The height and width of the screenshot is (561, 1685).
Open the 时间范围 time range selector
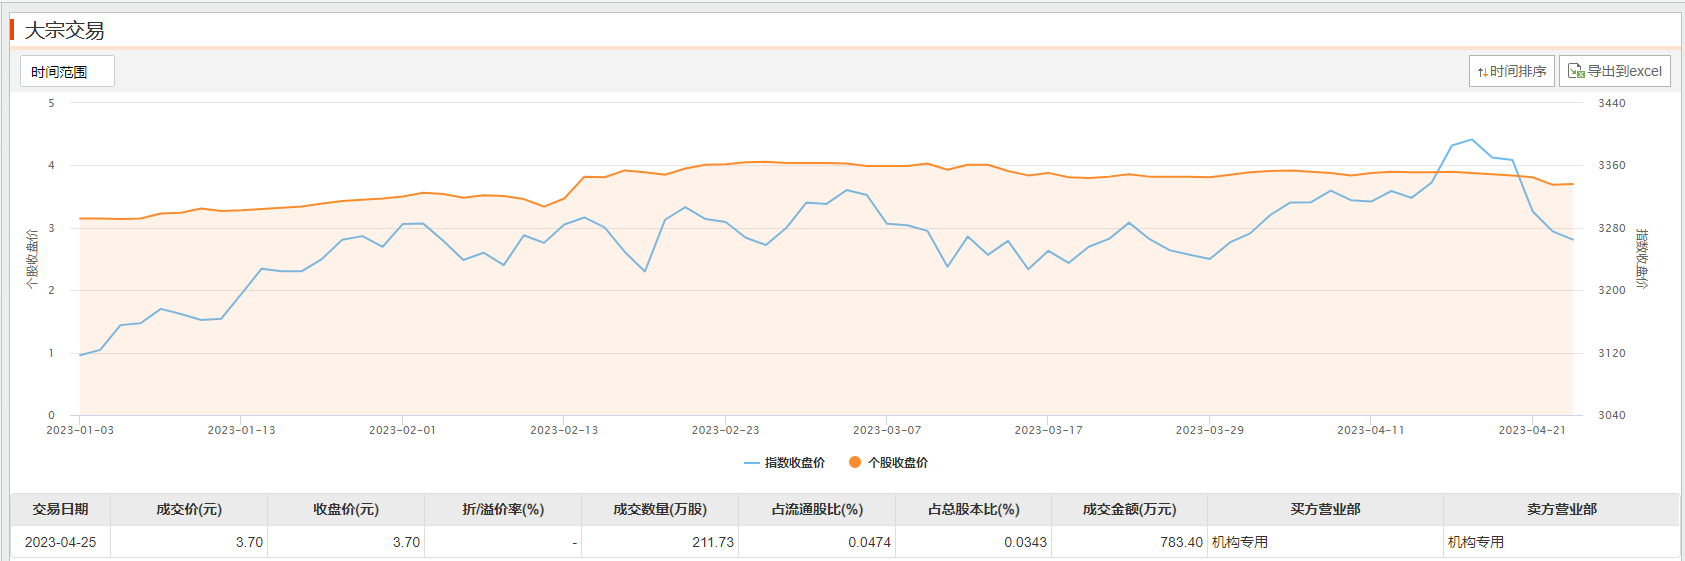67,71
